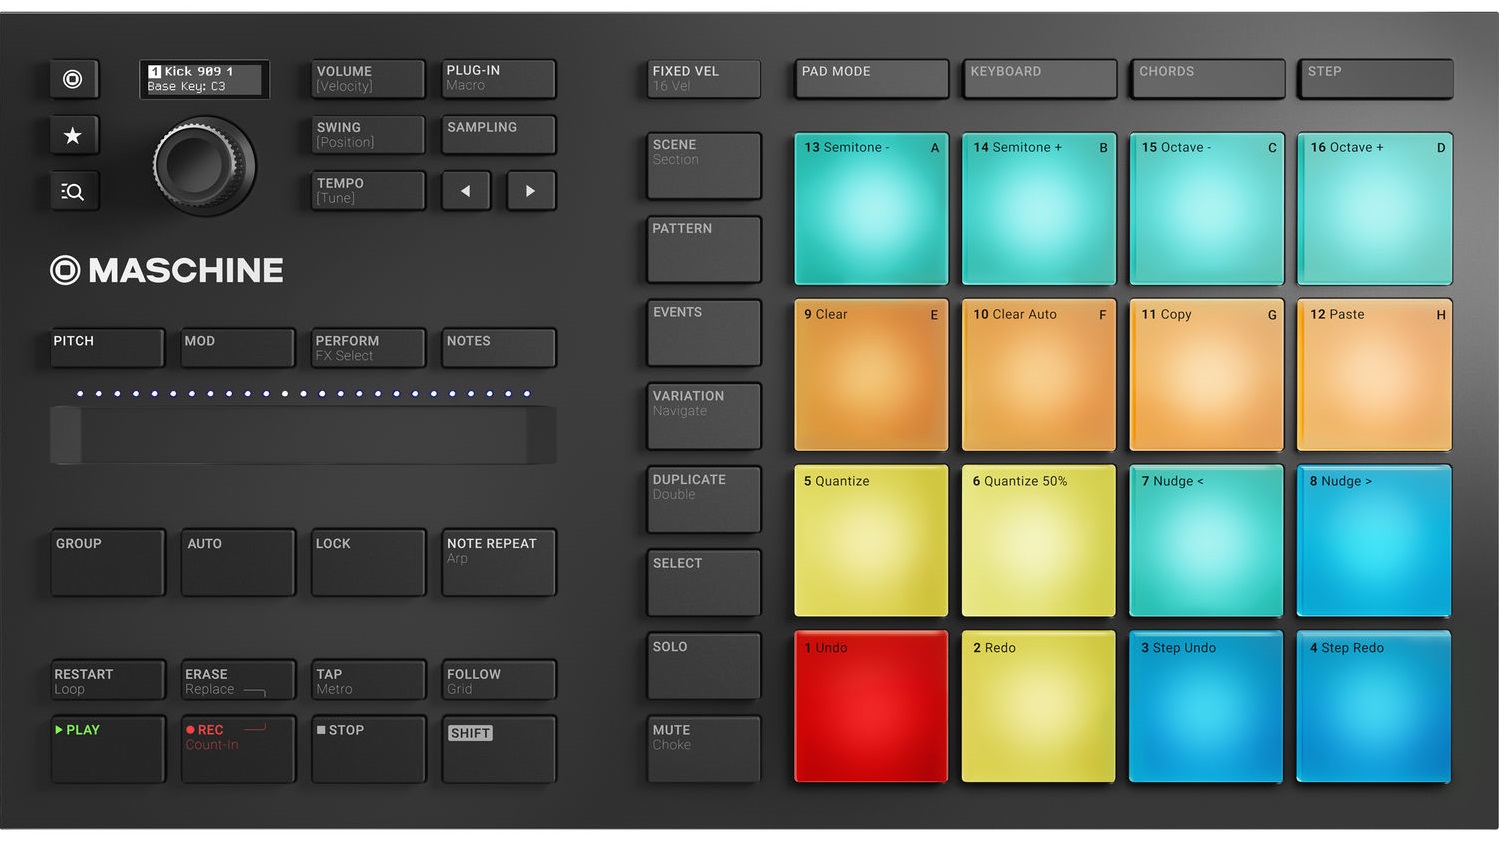Image resolution: width=1499 pixels, height=841 pixels.
Task: Activate Record with Count-In
Action: [236, 748]
